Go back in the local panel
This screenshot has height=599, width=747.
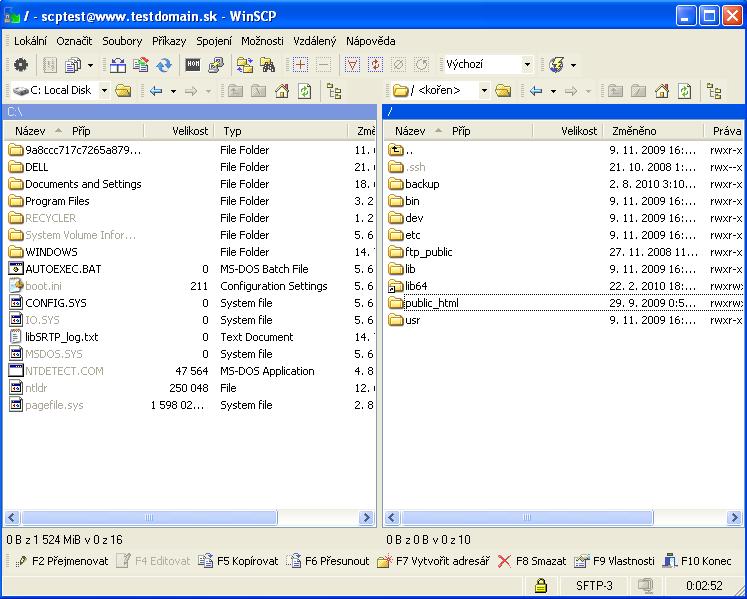tap(156, 91)
